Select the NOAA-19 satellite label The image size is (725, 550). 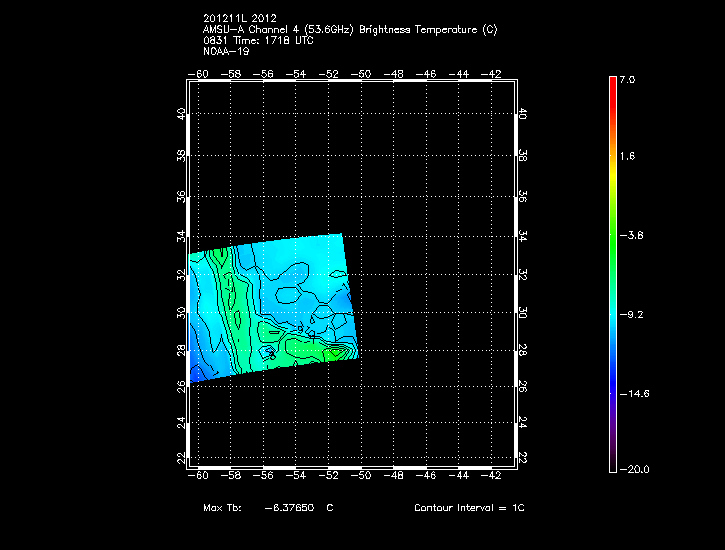[x=225, y=50]
